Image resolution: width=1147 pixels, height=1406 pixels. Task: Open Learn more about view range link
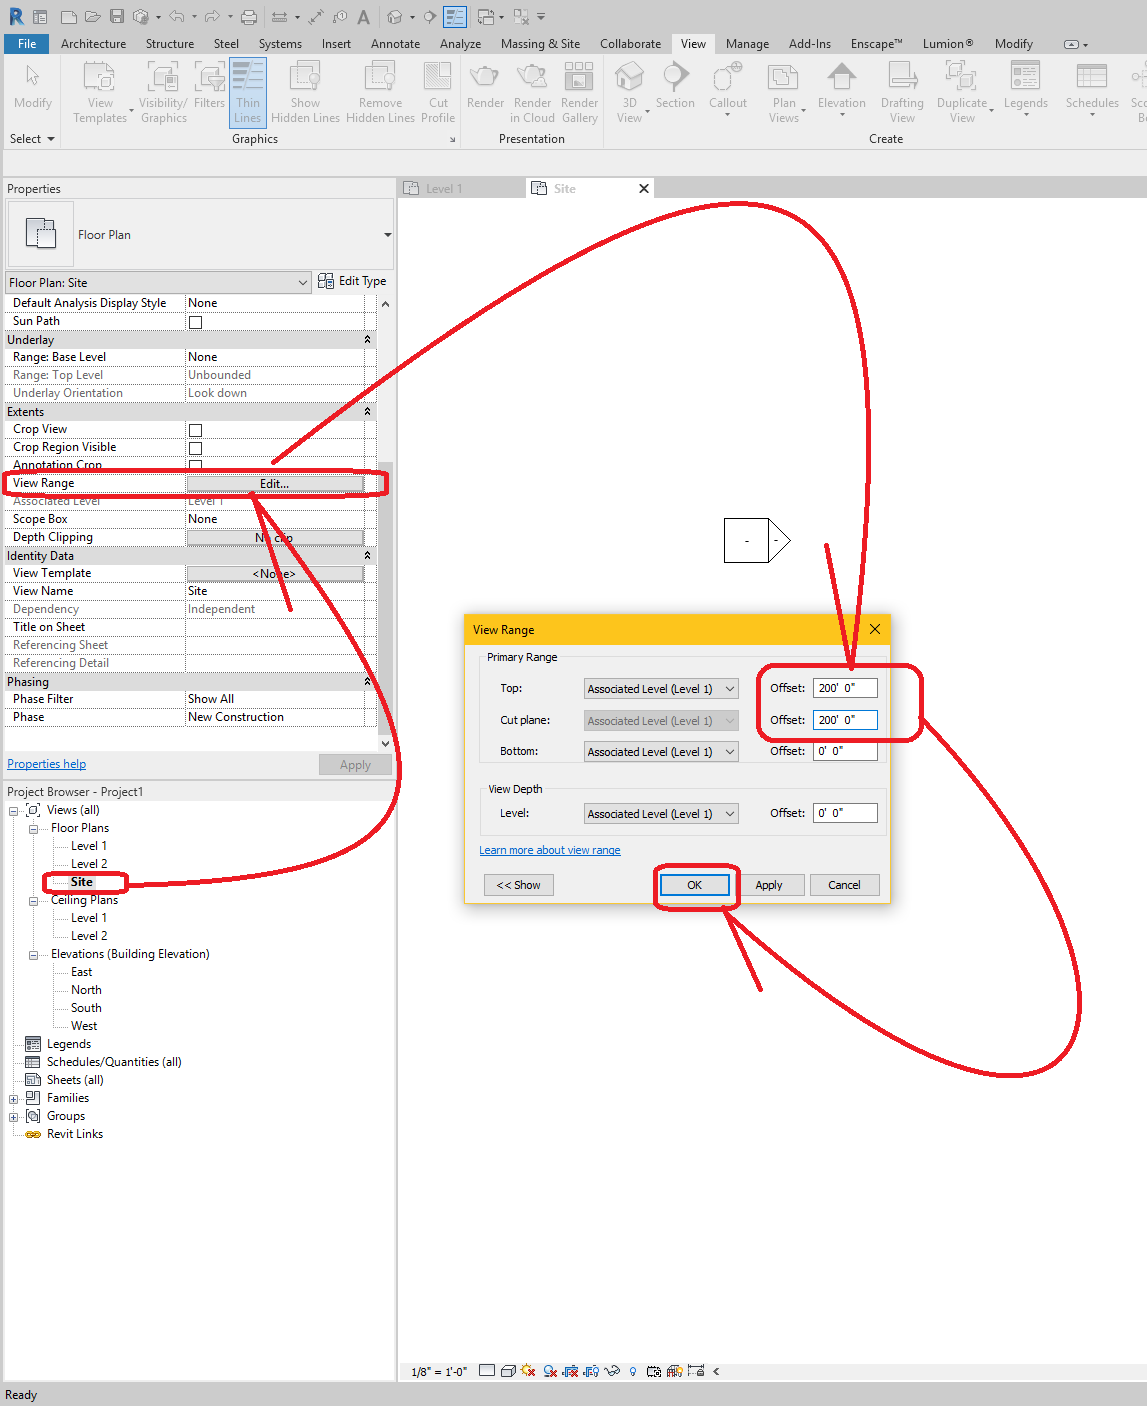(549, 849)
